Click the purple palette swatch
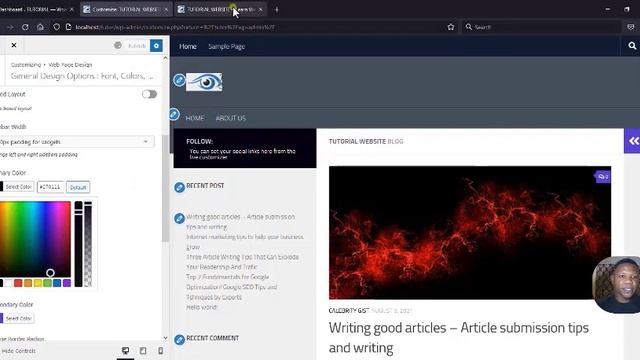The image size is (640, 360). coord(67,283)
